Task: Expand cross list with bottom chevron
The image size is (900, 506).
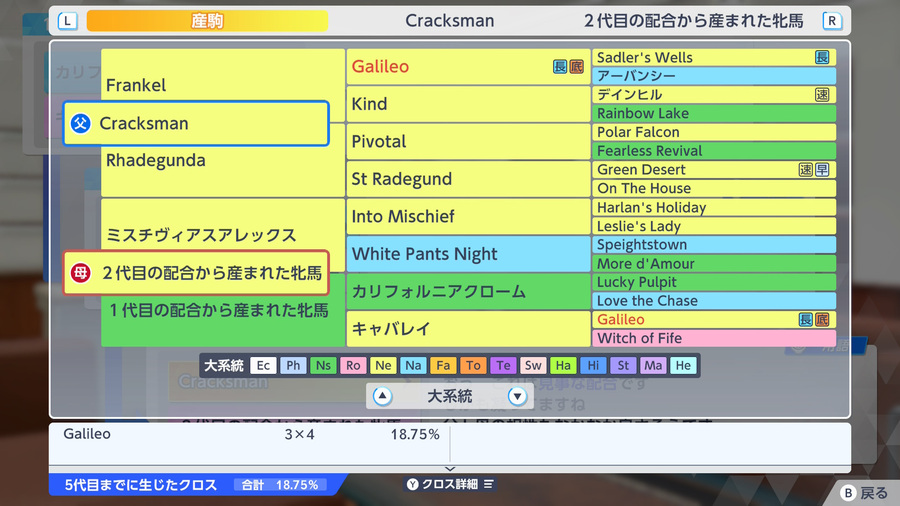Action: coord(450,469)
